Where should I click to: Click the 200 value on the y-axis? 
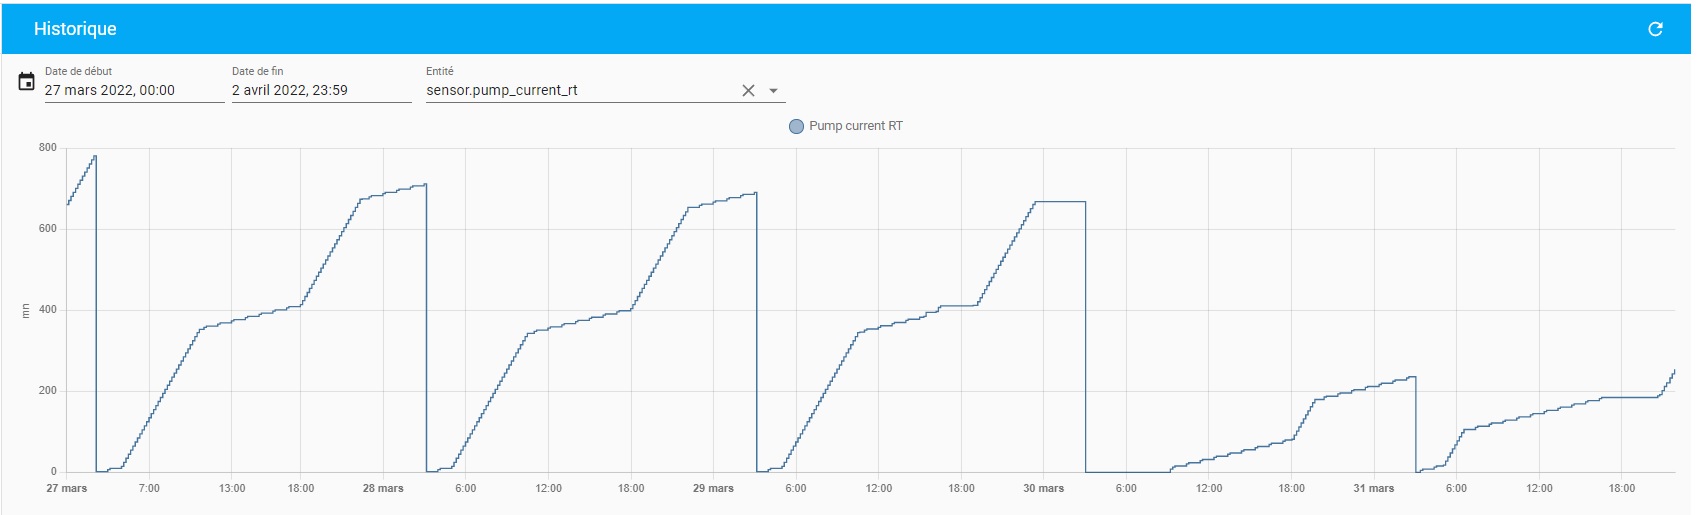tap(48, 390)
